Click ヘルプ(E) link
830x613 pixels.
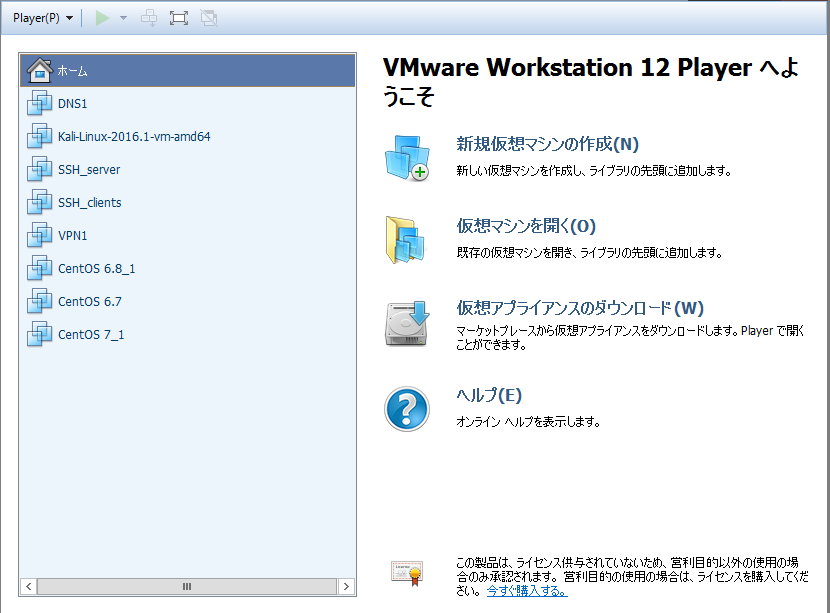pos(489,395)
